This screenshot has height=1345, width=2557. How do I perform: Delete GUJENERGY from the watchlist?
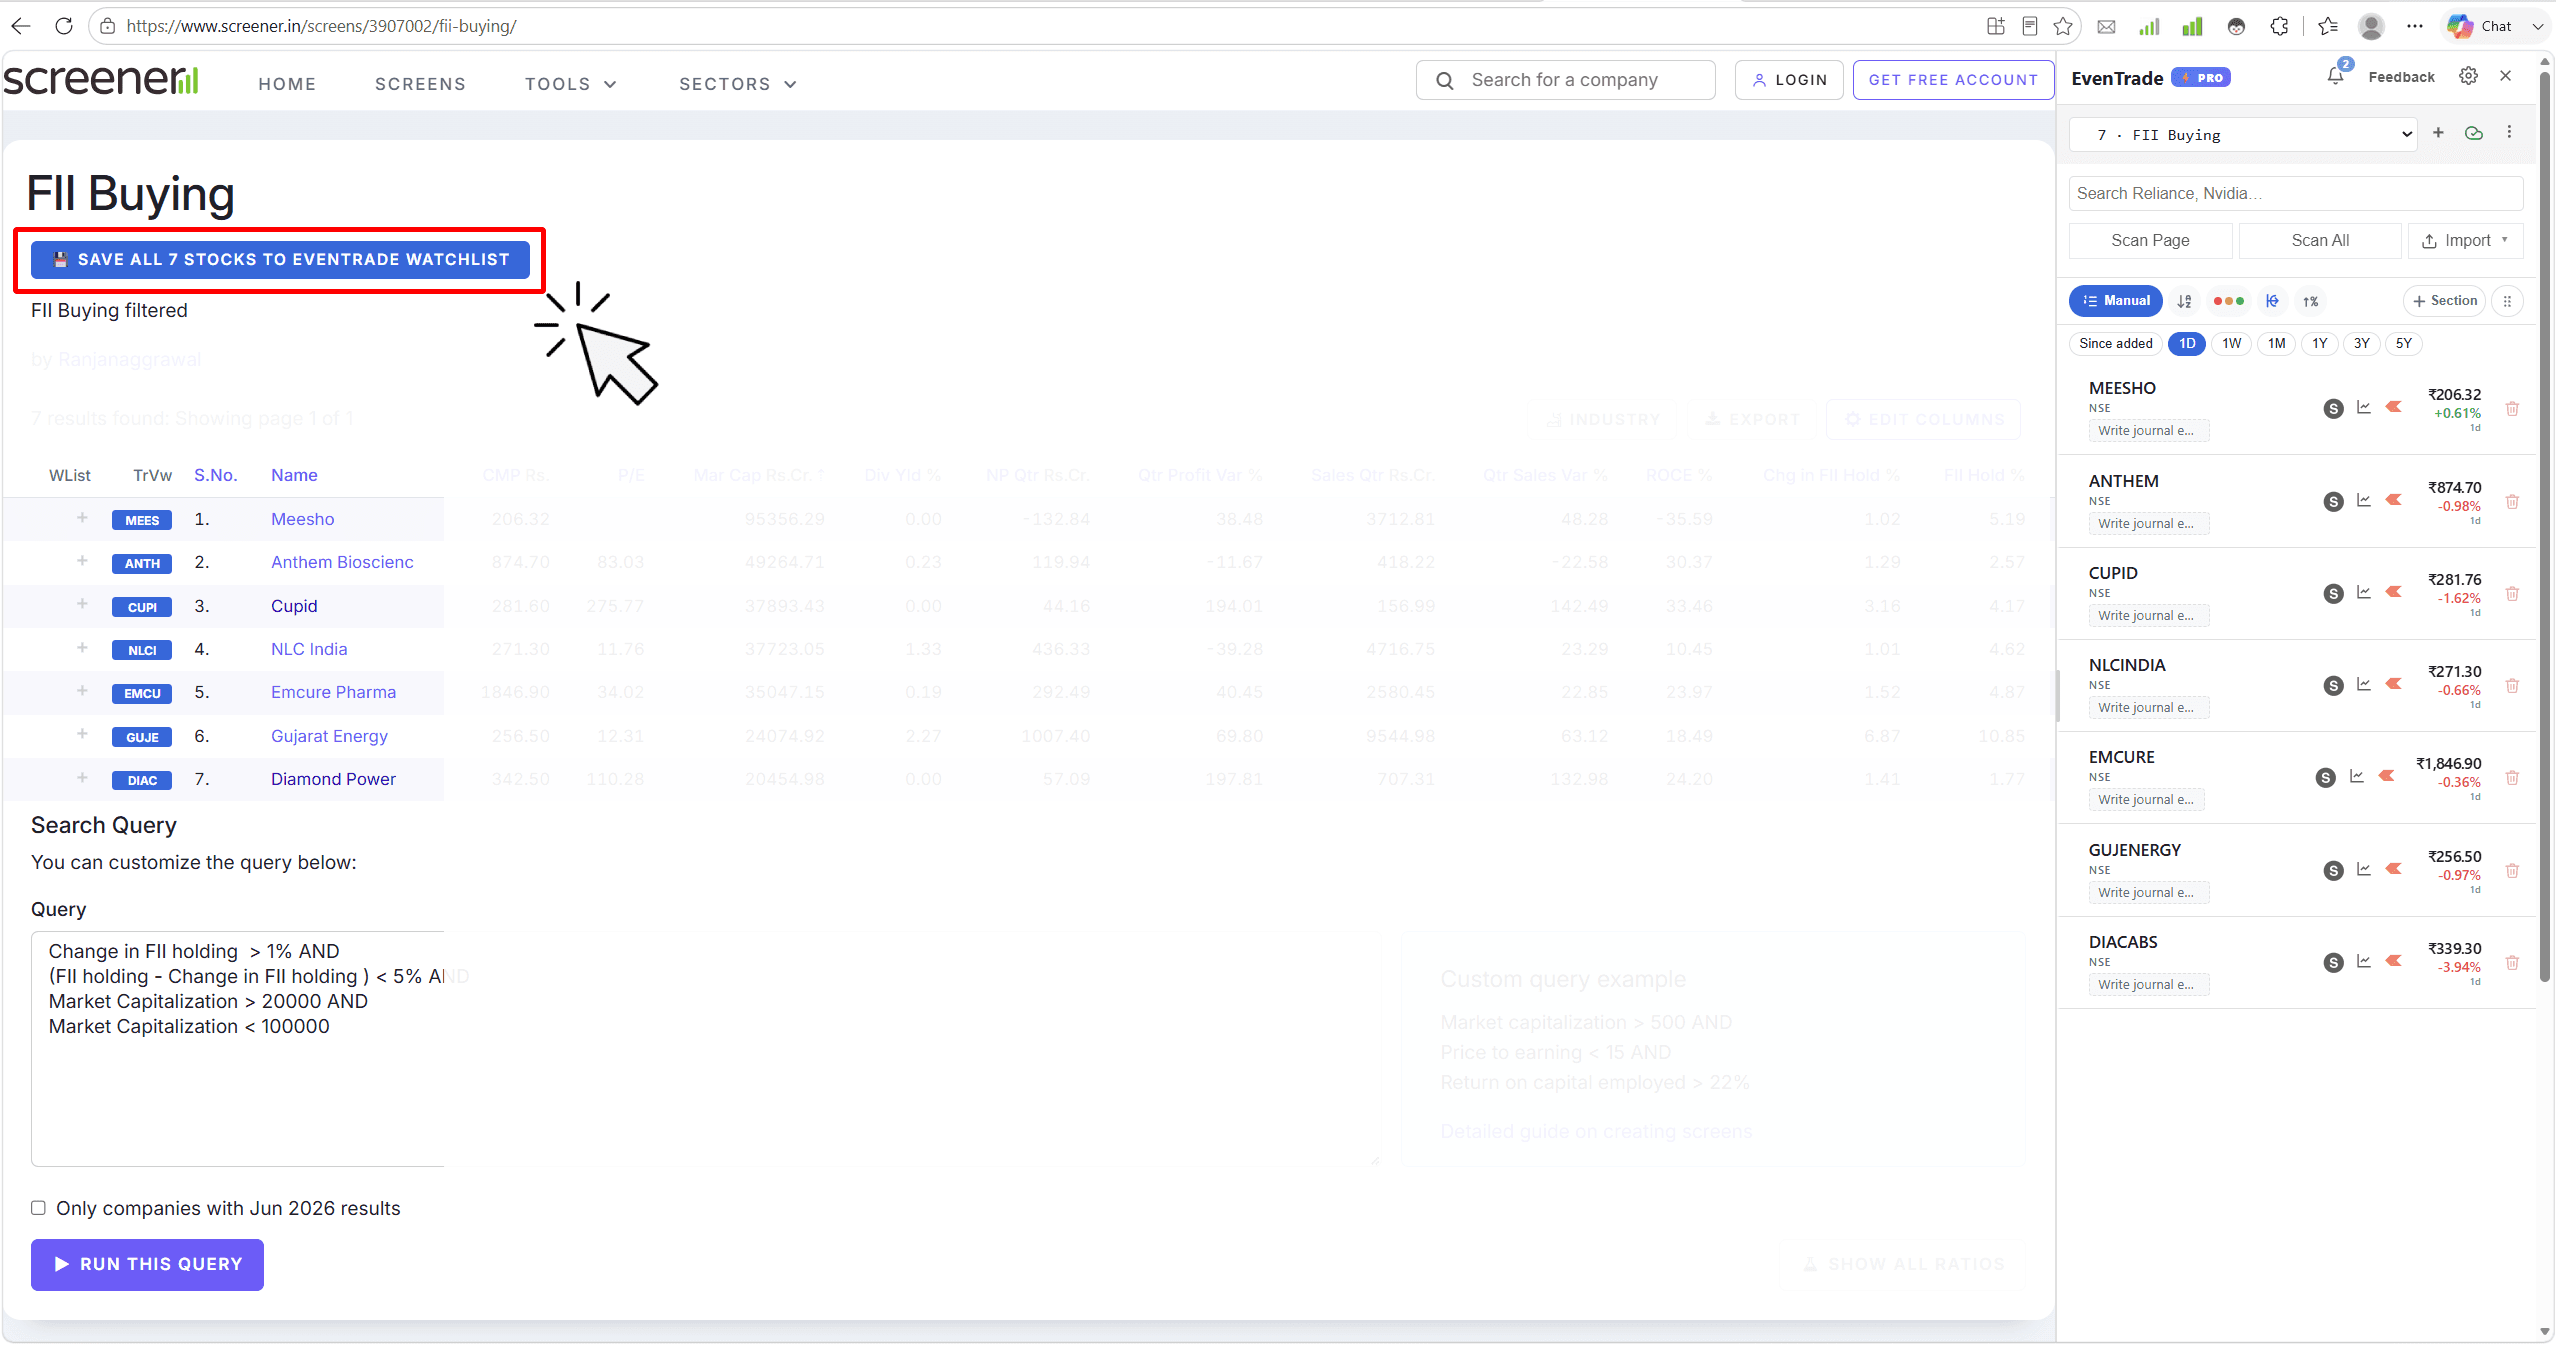[2512, 871]
